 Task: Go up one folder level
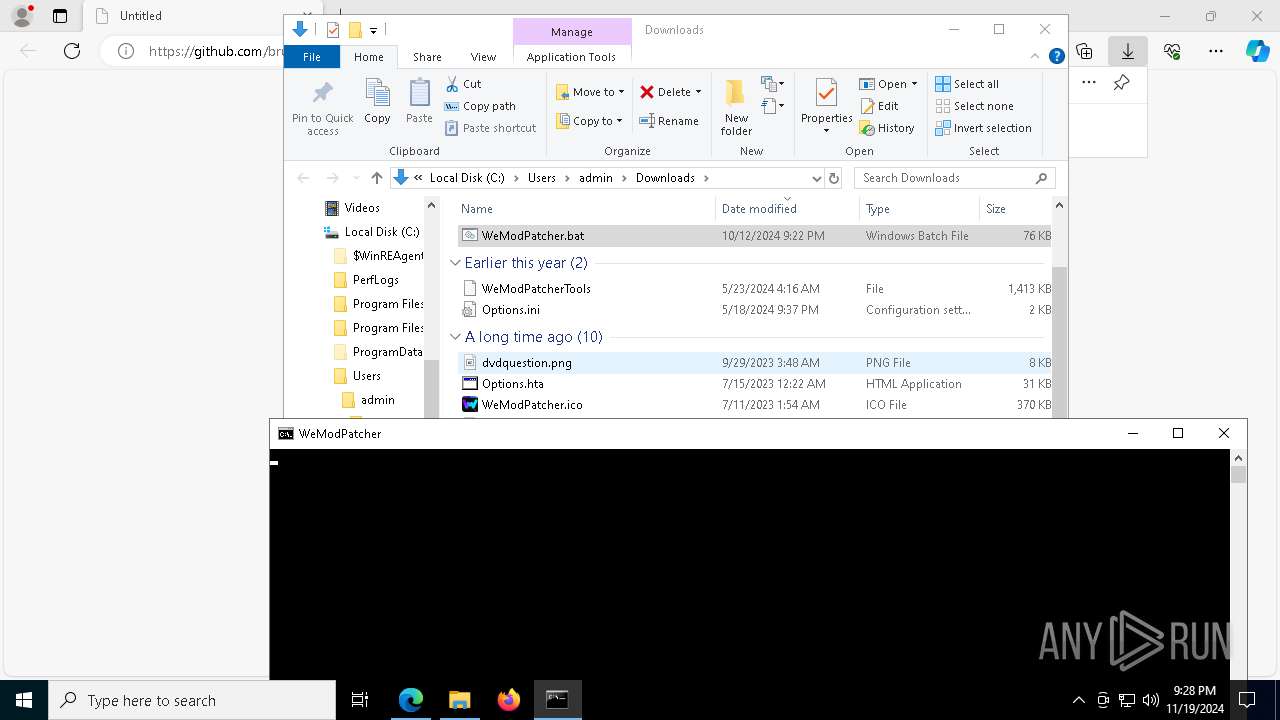(x=376, y=178)
